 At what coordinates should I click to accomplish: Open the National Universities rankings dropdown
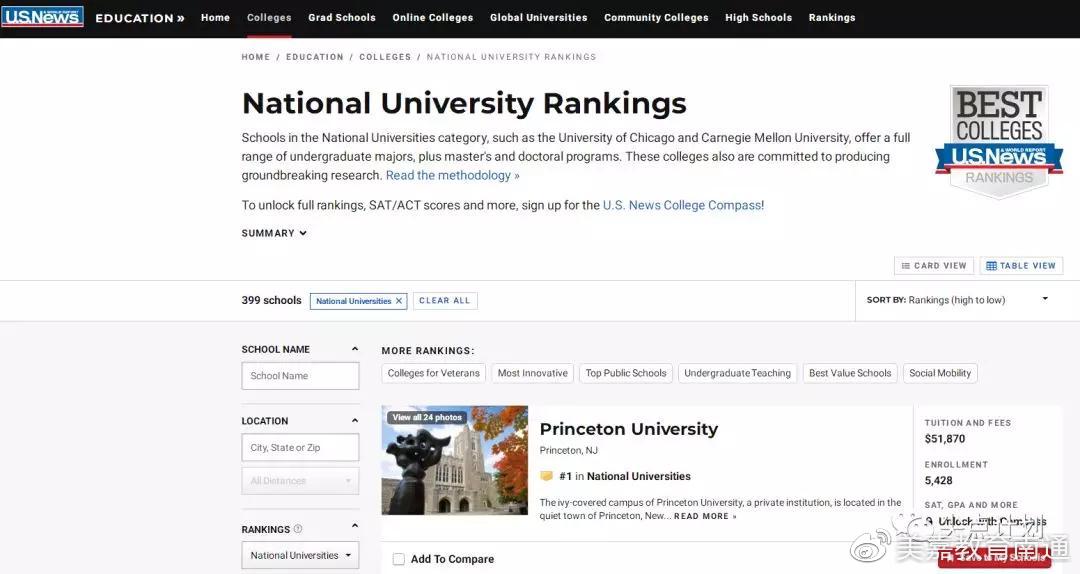pyautogui.click(x=300, y=555)
